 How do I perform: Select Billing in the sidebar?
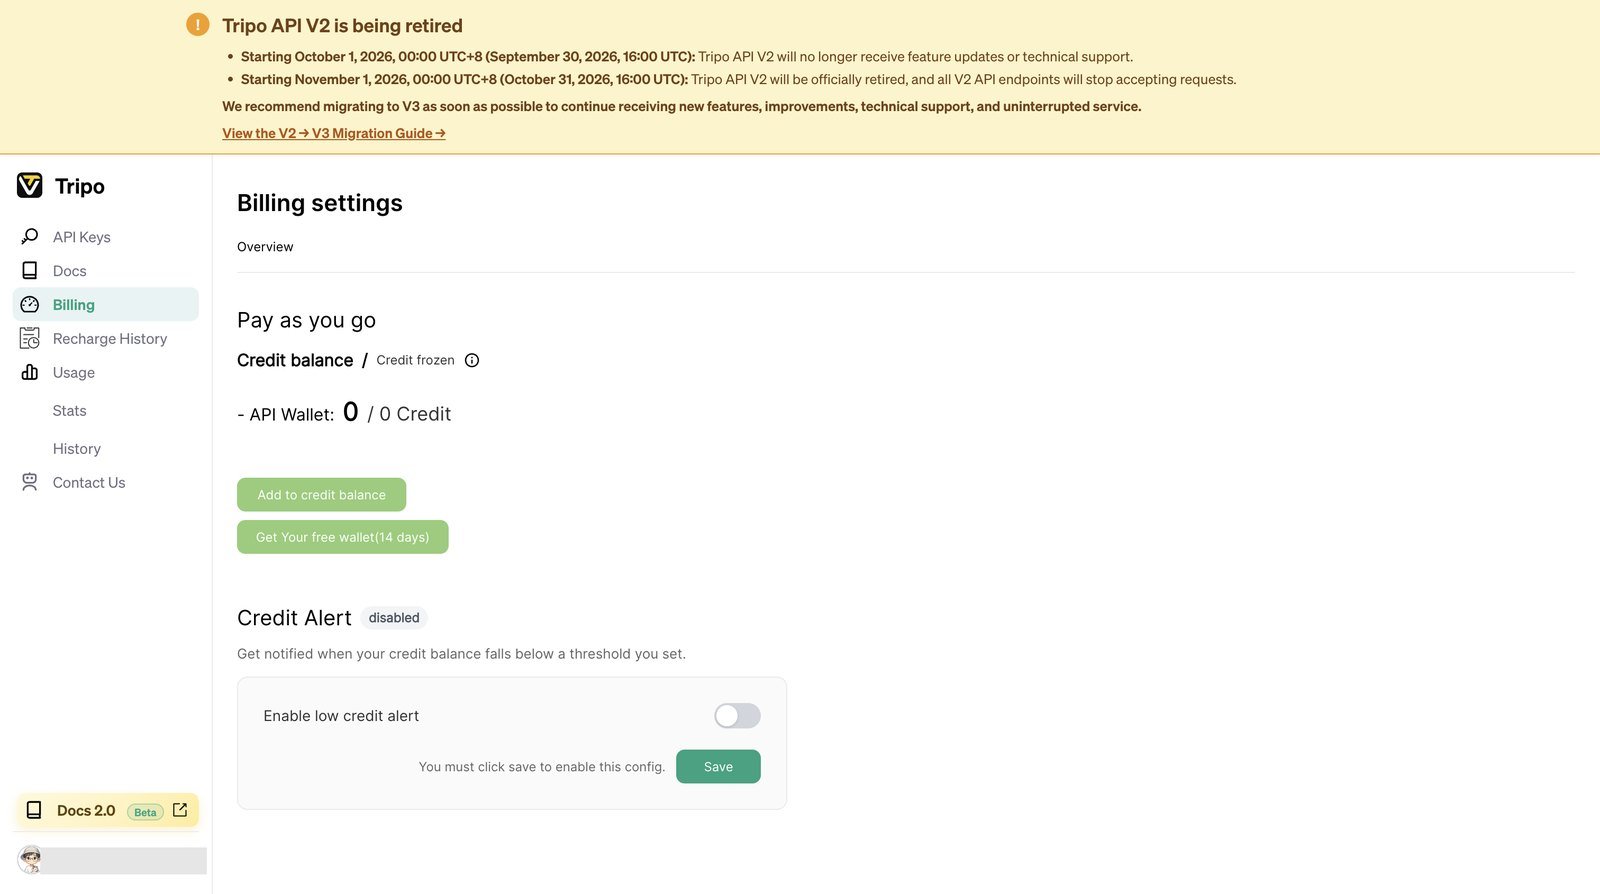tap(106, 305)
